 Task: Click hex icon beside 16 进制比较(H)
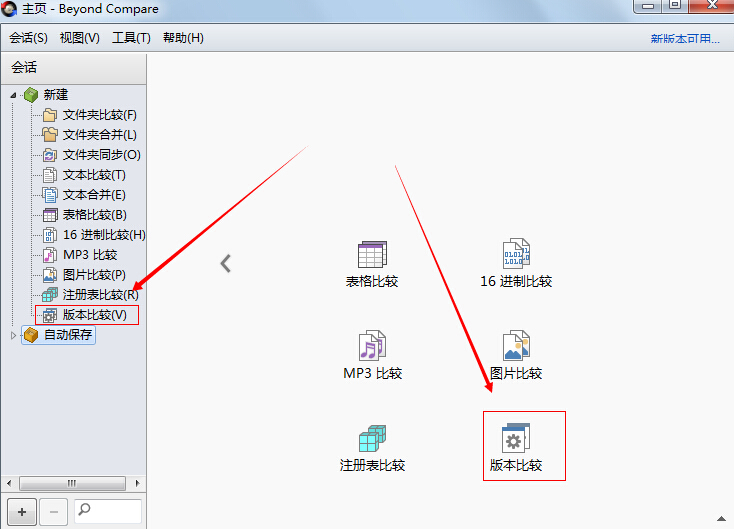(50, 235)
